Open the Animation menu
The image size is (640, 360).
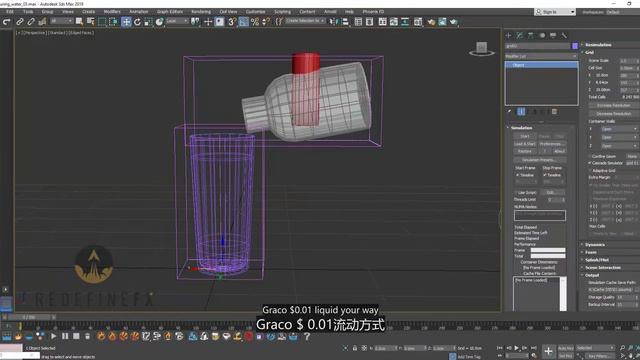coord(138,11)
